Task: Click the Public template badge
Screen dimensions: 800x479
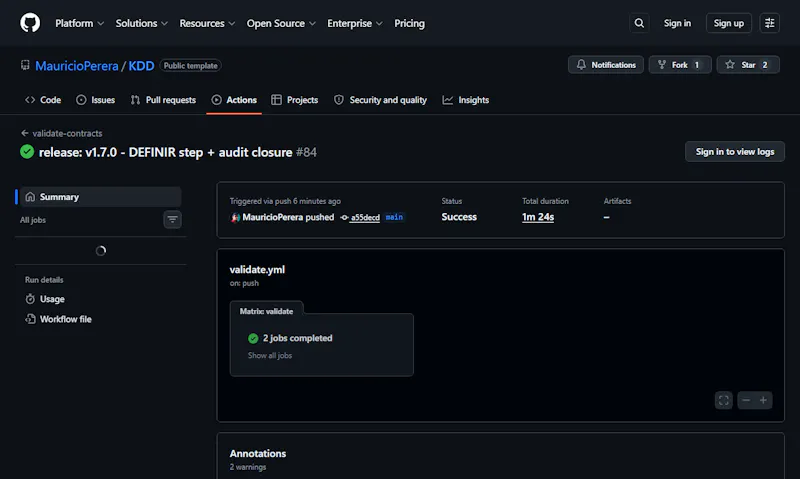Action: coord(190,66)
